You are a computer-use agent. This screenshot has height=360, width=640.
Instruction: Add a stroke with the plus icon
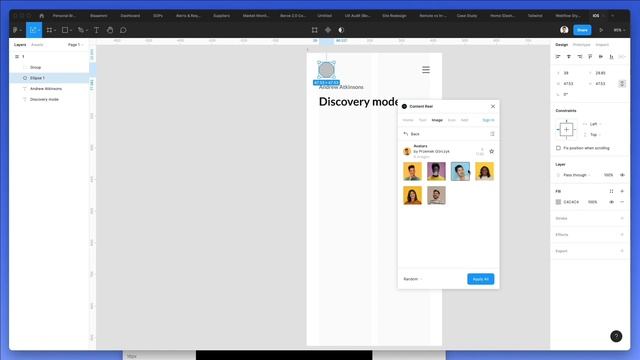click(622, 218)
